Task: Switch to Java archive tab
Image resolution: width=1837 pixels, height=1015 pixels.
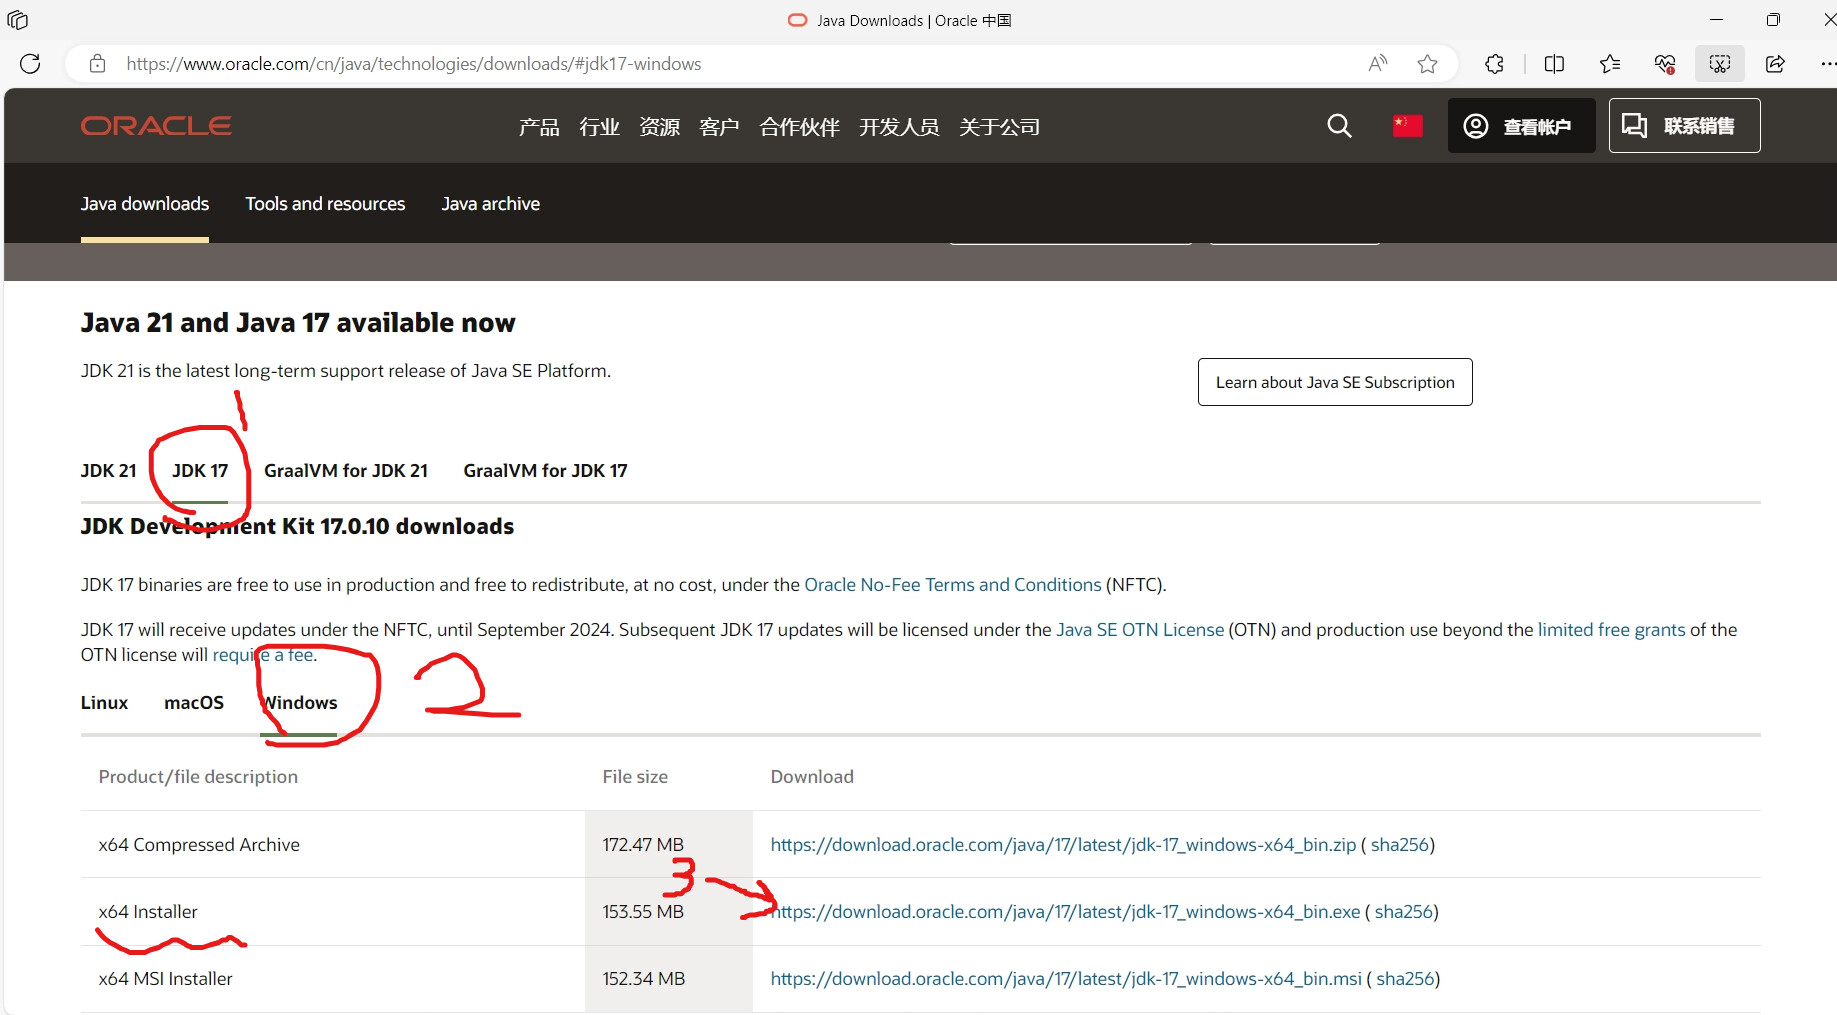Action: (x=491, y=204)
